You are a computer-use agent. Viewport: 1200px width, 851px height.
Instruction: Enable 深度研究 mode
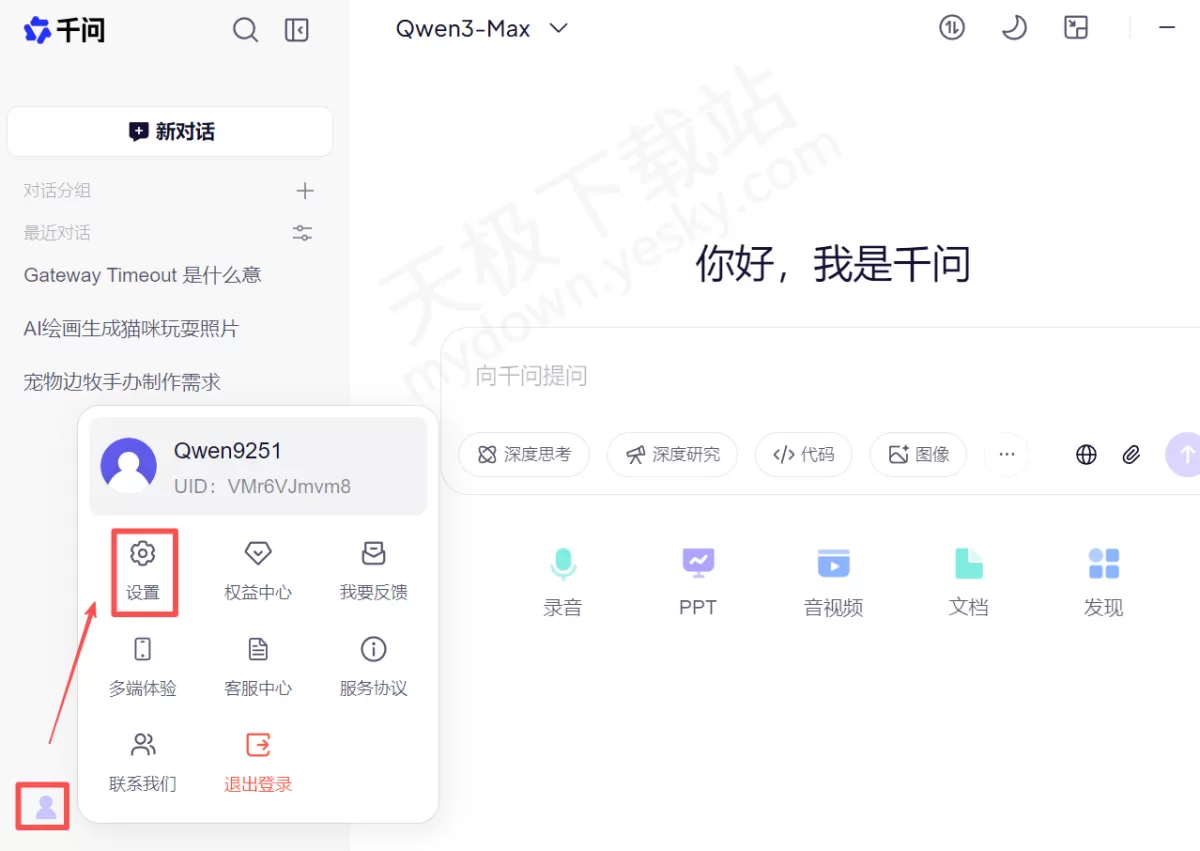[x=672, y=455]
